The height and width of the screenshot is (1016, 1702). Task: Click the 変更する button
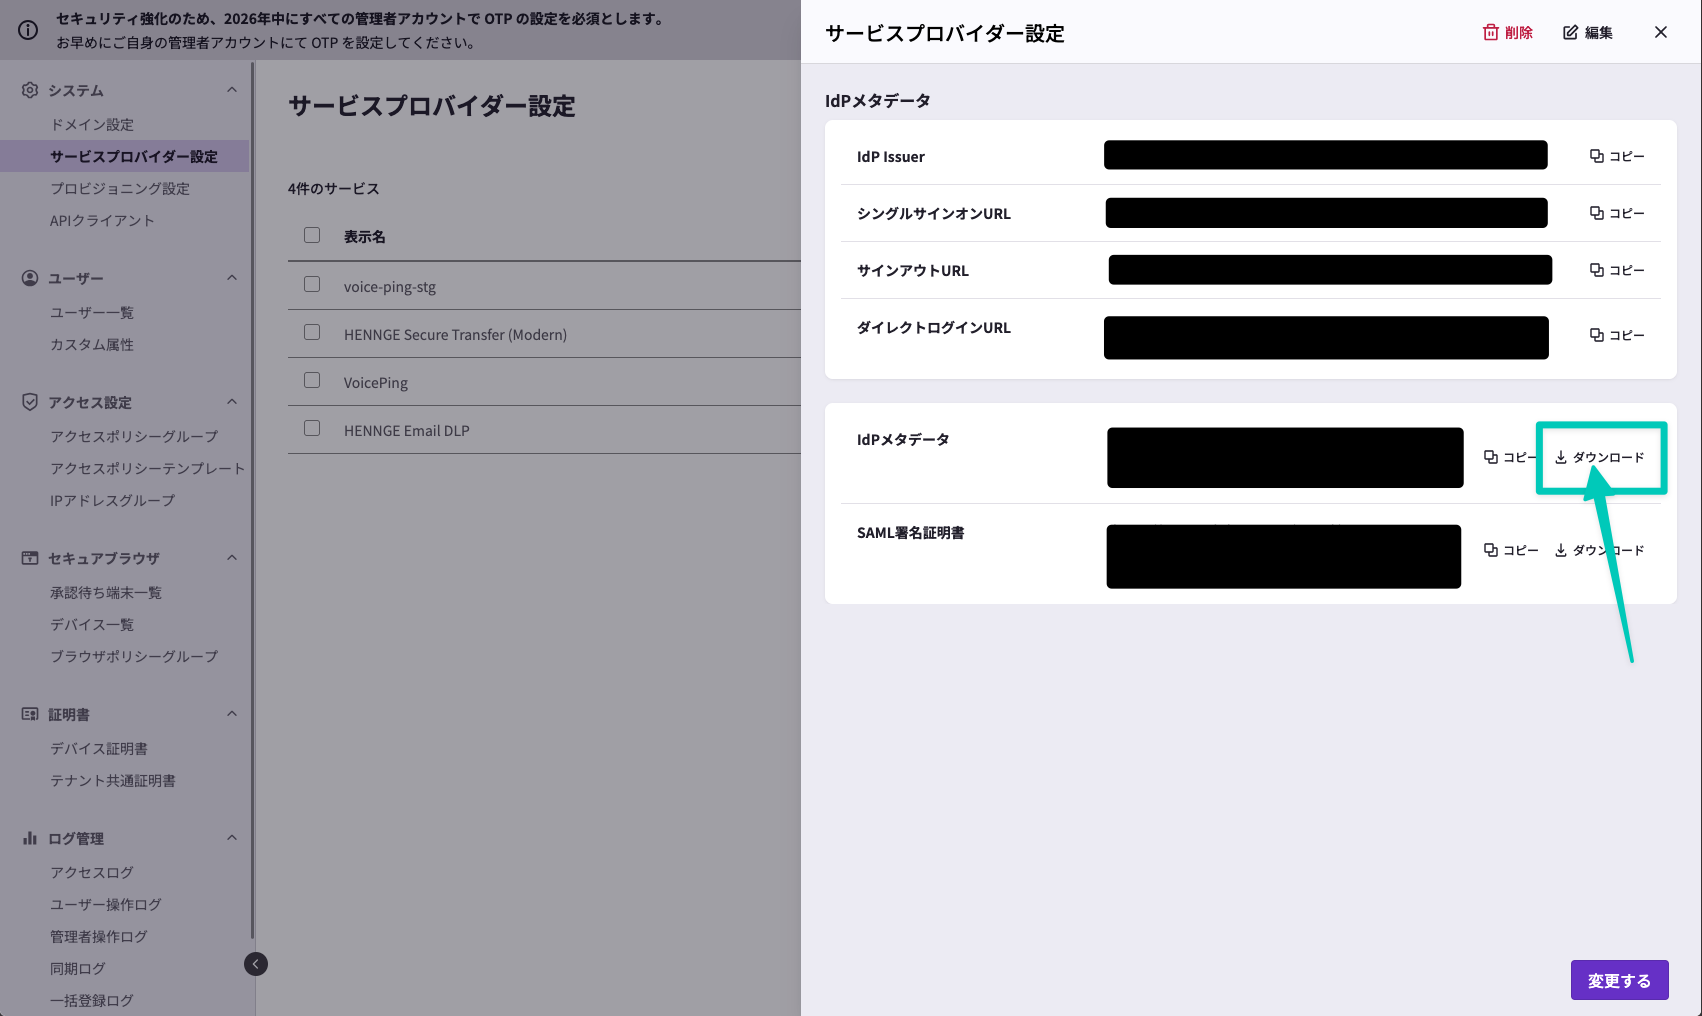click(1619, 981)
